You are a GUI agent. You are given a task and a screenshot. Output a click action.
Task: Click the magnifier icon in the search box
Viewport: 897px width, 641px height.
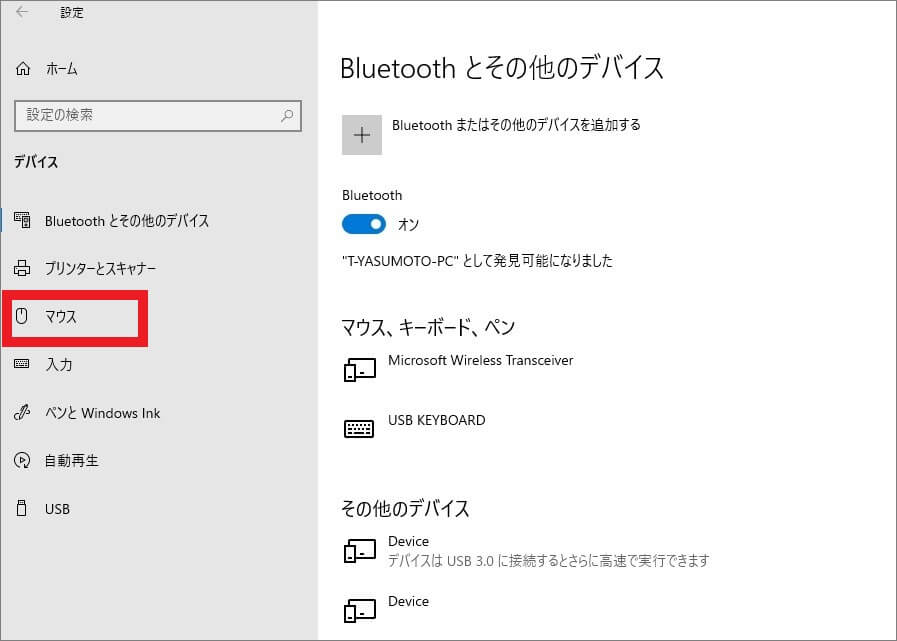287,116
